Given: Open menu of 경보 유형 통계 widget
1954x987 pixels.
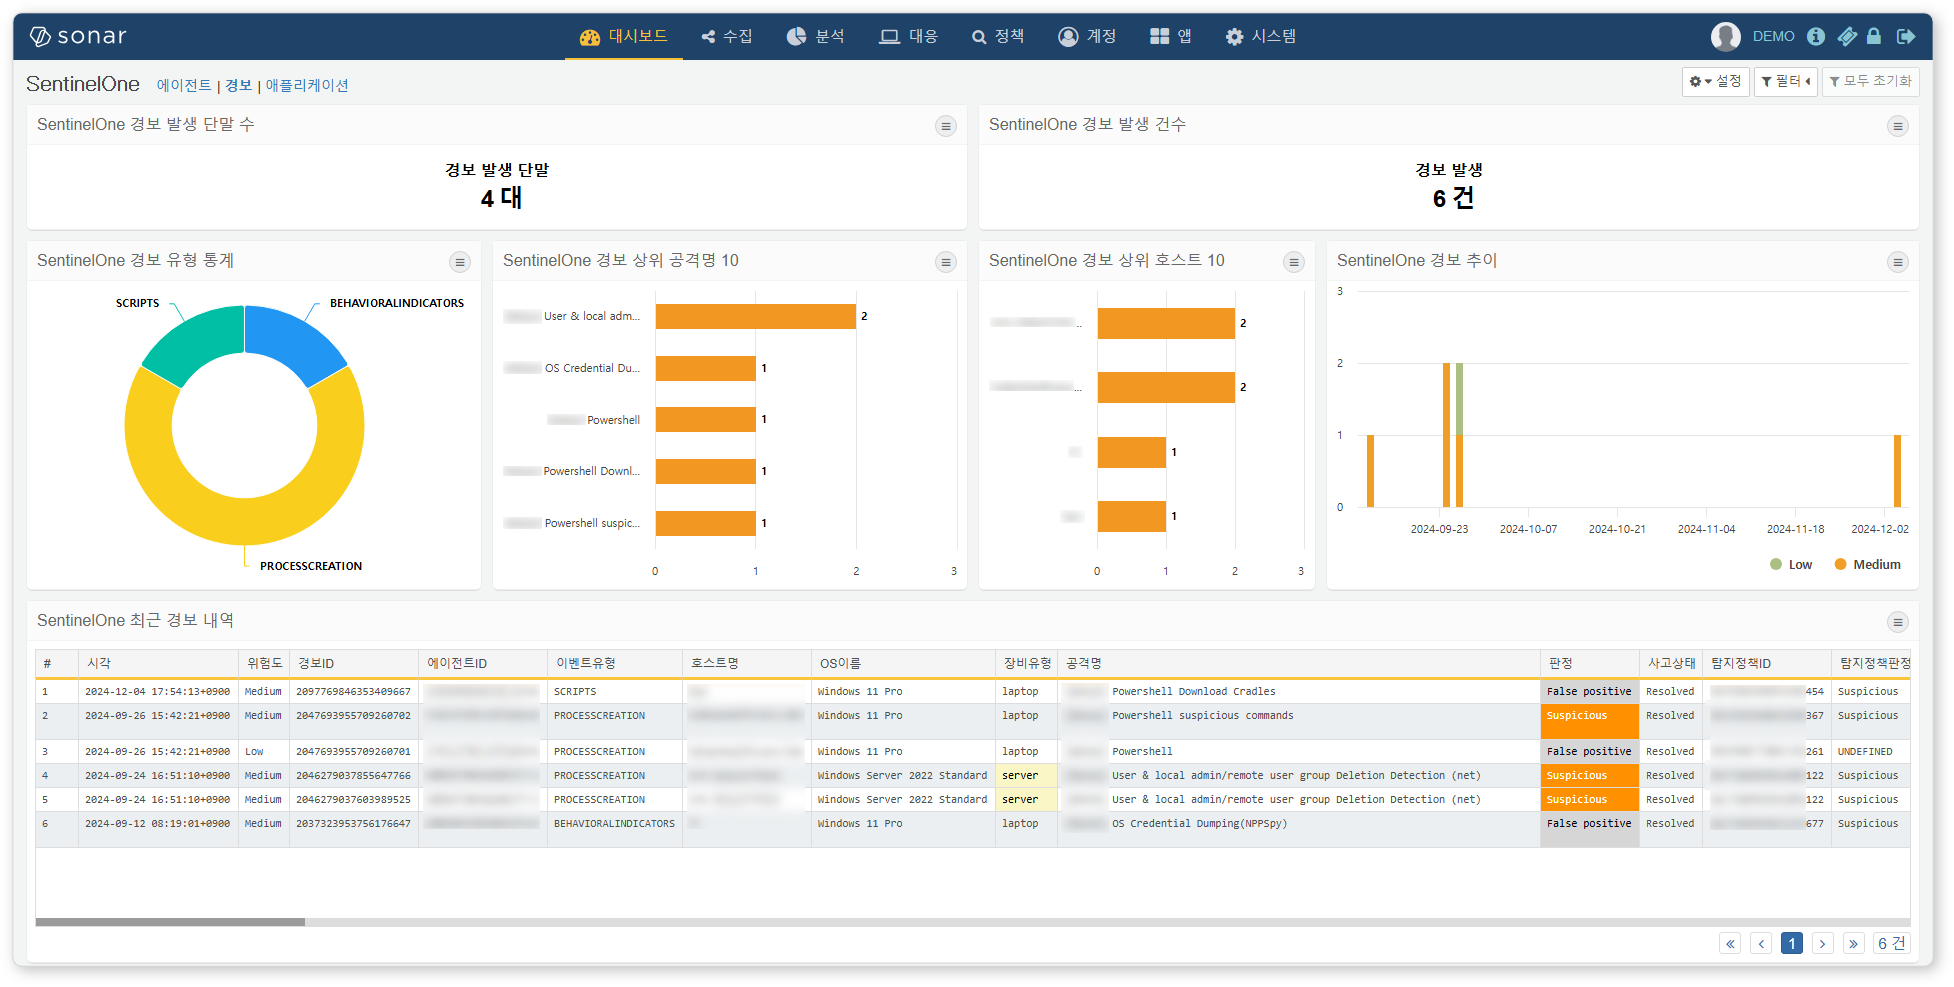Looking at the screenshot, I should (x=459, y=262).
